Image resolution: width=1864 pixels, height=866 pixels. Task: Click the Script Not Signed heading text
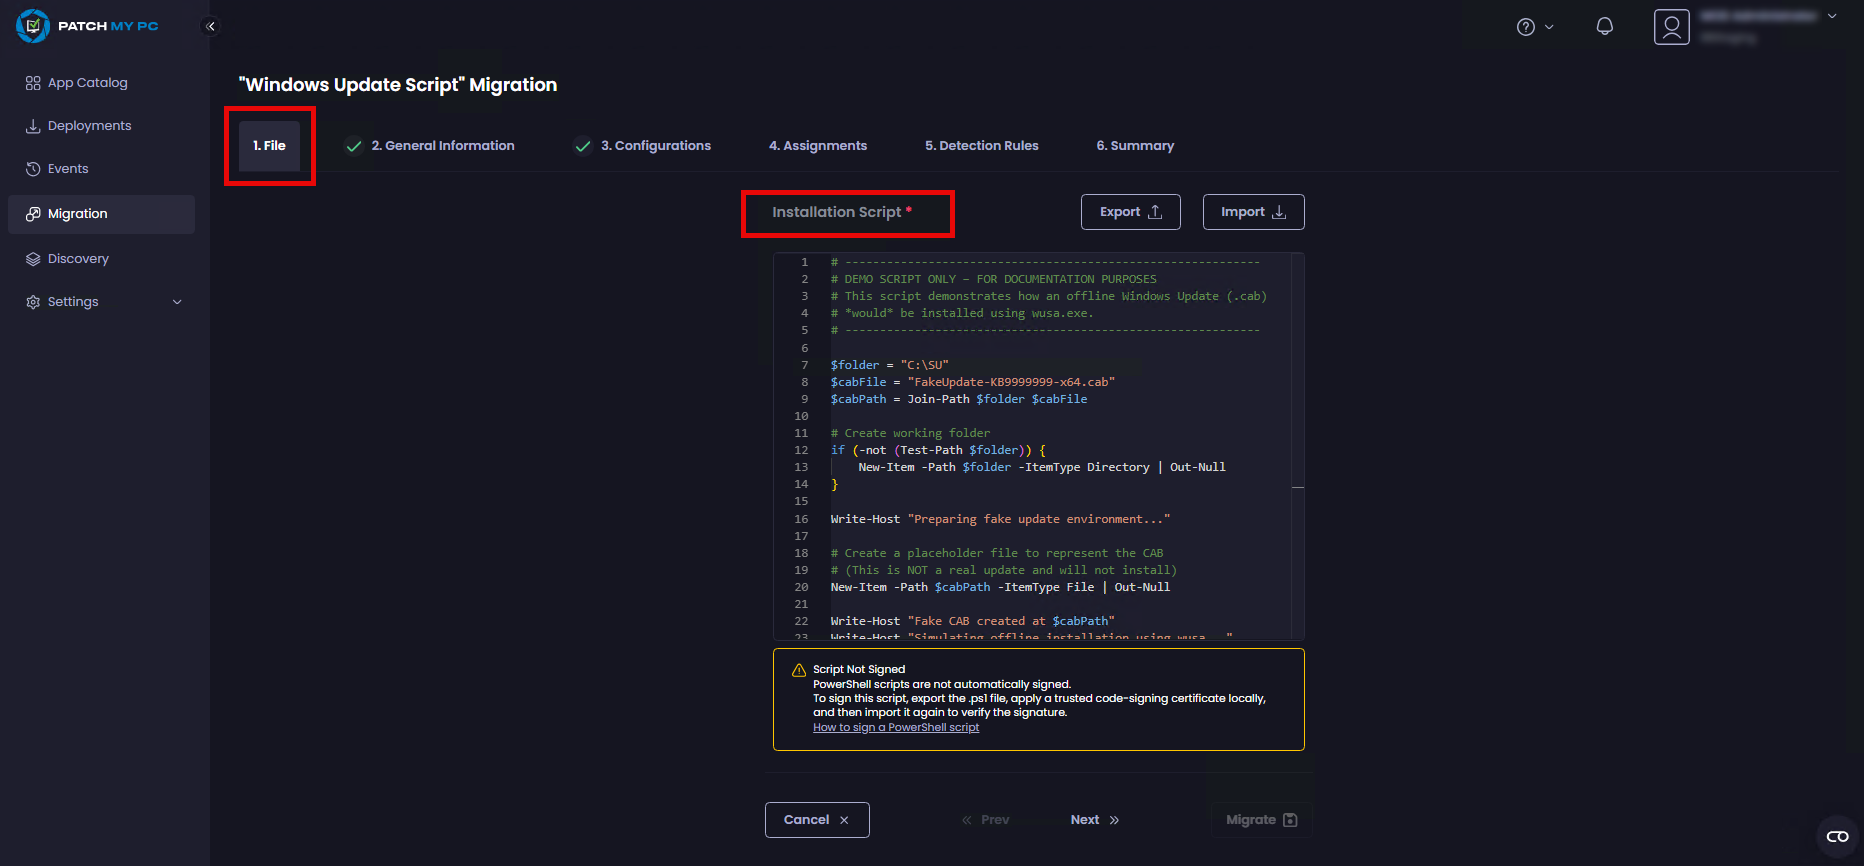coord(859,670)
